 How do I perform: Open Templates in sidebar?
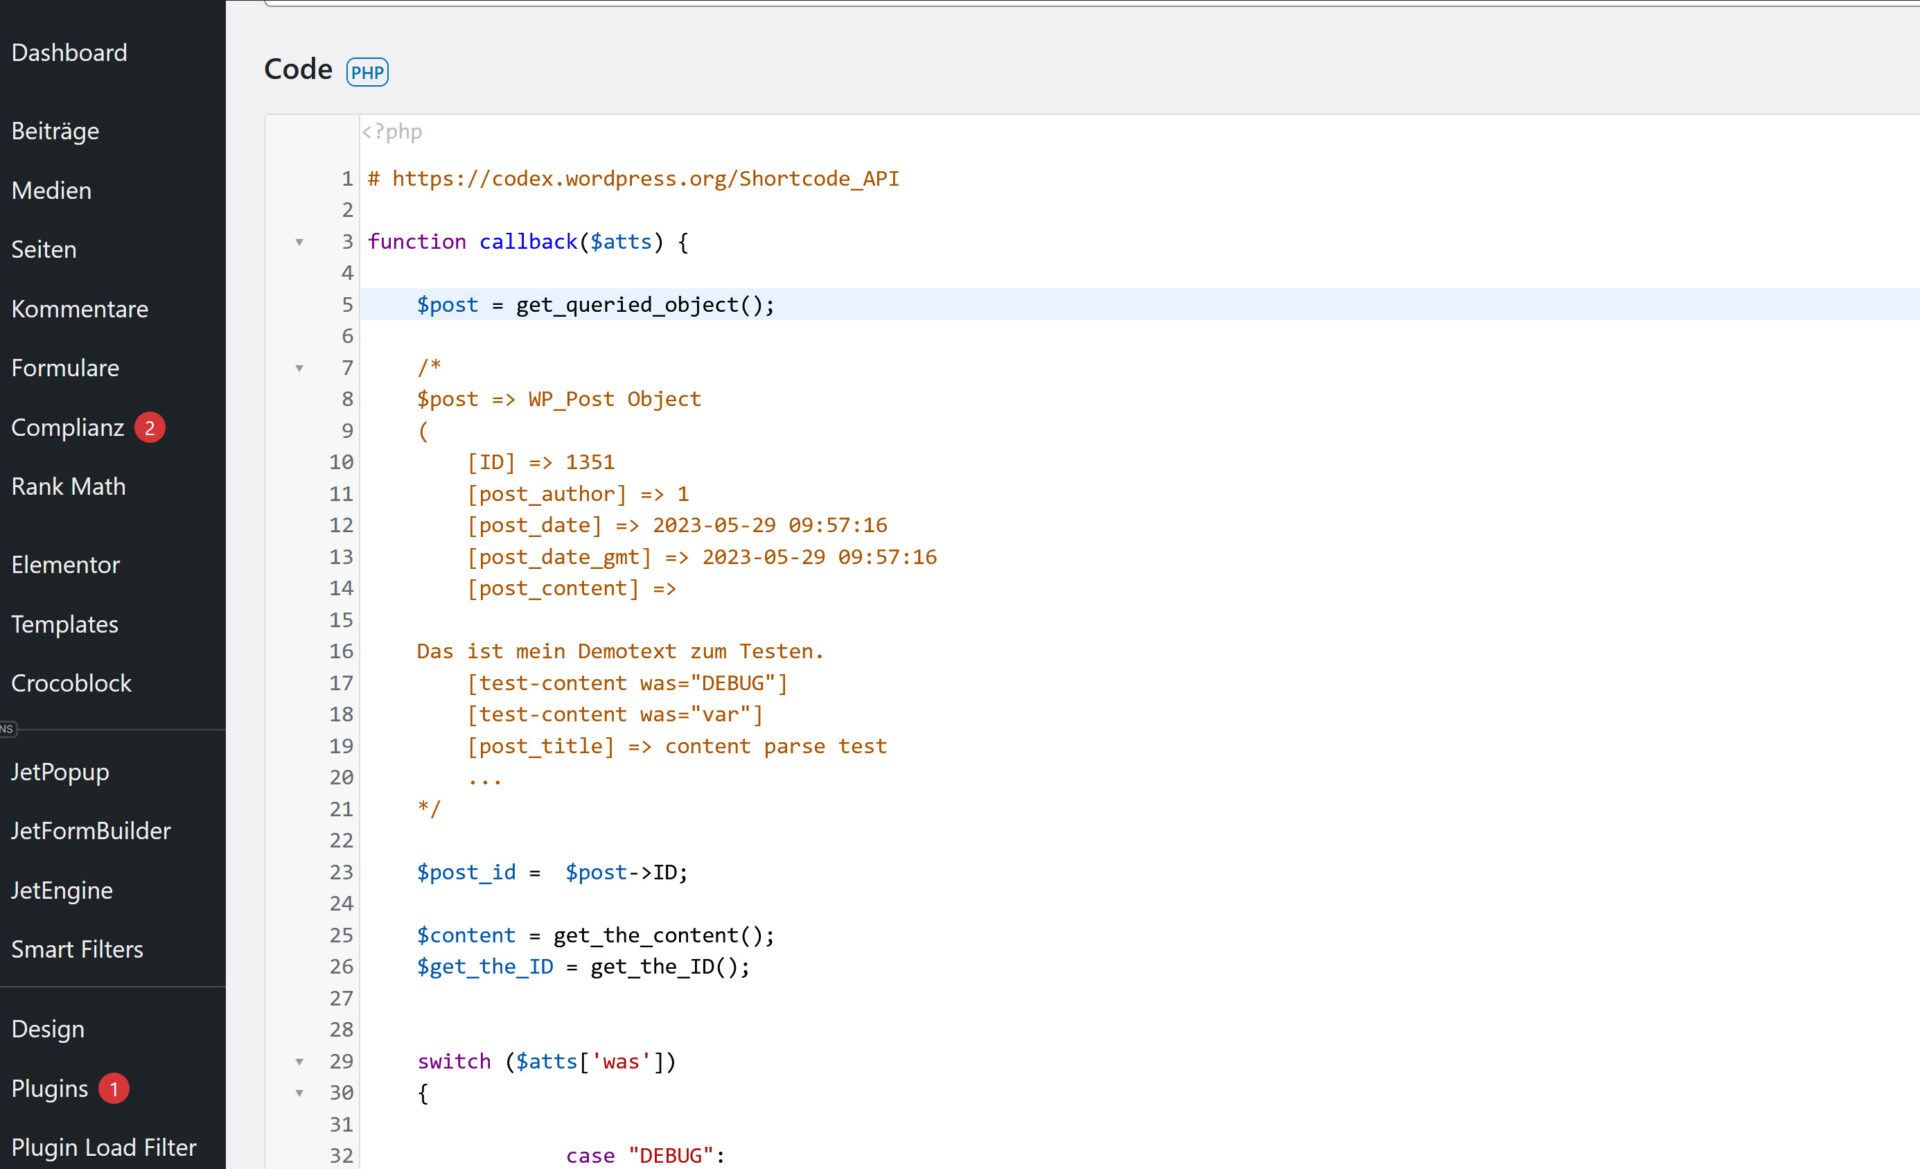(x=65, y=624)
